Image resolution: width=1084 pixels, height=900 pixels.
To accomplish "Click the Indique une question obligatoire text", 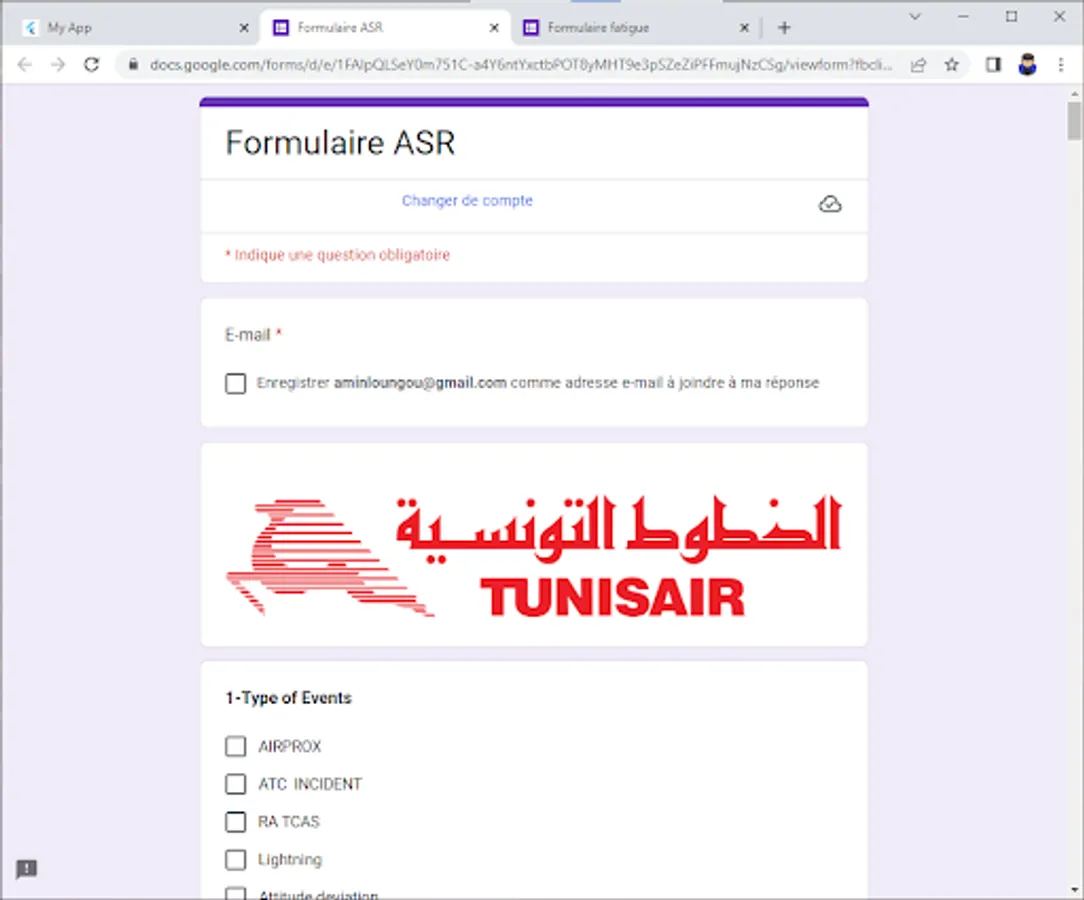I will pyautogui.click(x=337, y=255).
